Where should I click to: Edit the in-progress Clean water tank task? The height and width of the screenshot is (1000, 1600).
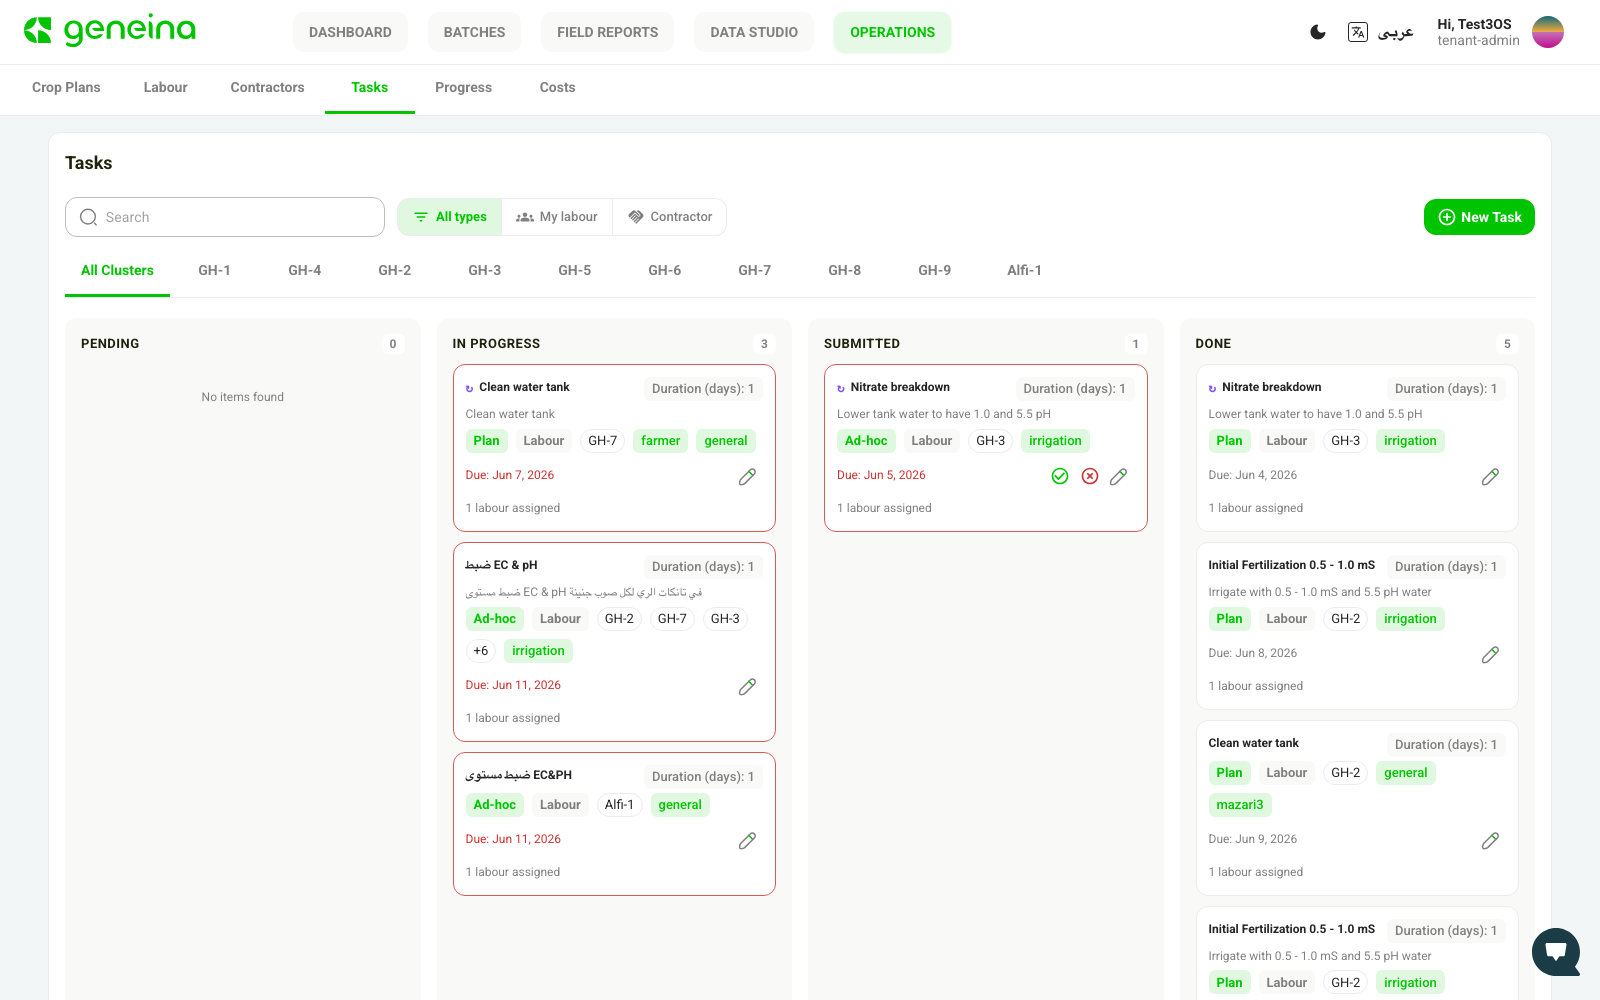[x=747, y=477]
